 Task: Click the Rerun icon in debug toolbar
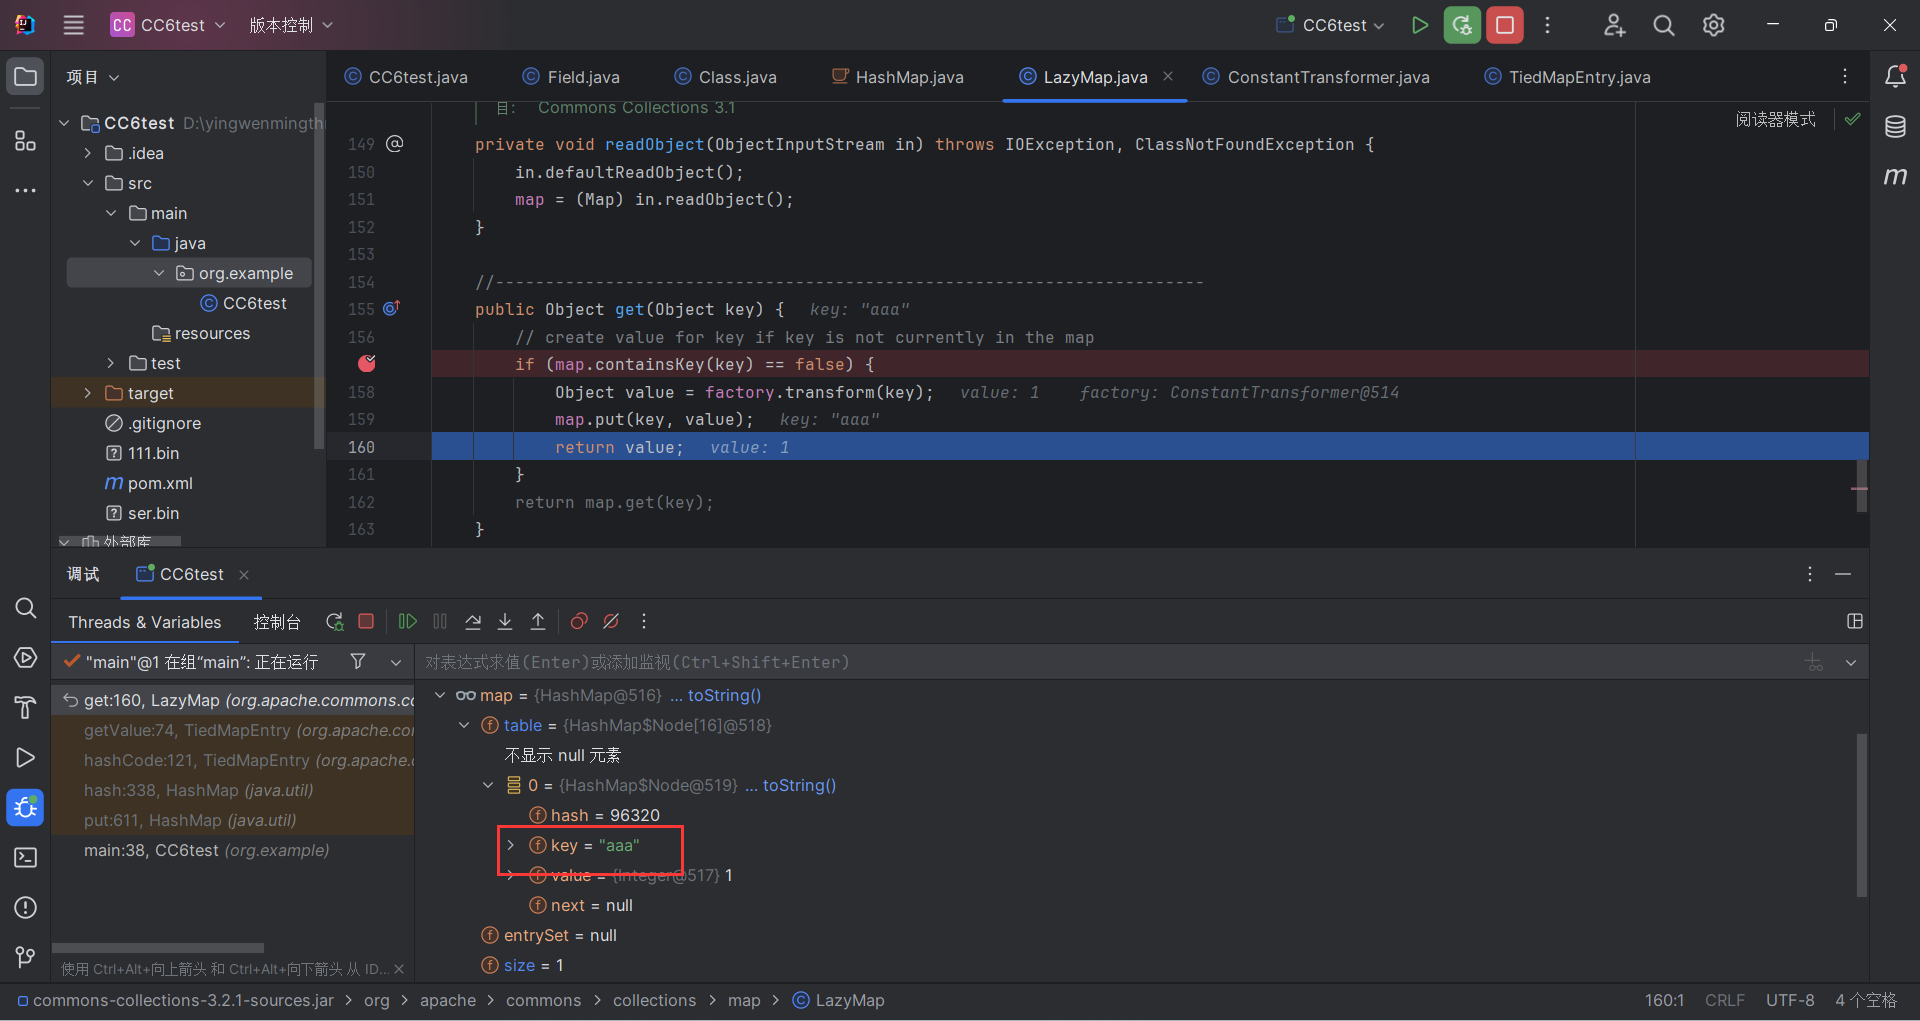click(334, 621)
